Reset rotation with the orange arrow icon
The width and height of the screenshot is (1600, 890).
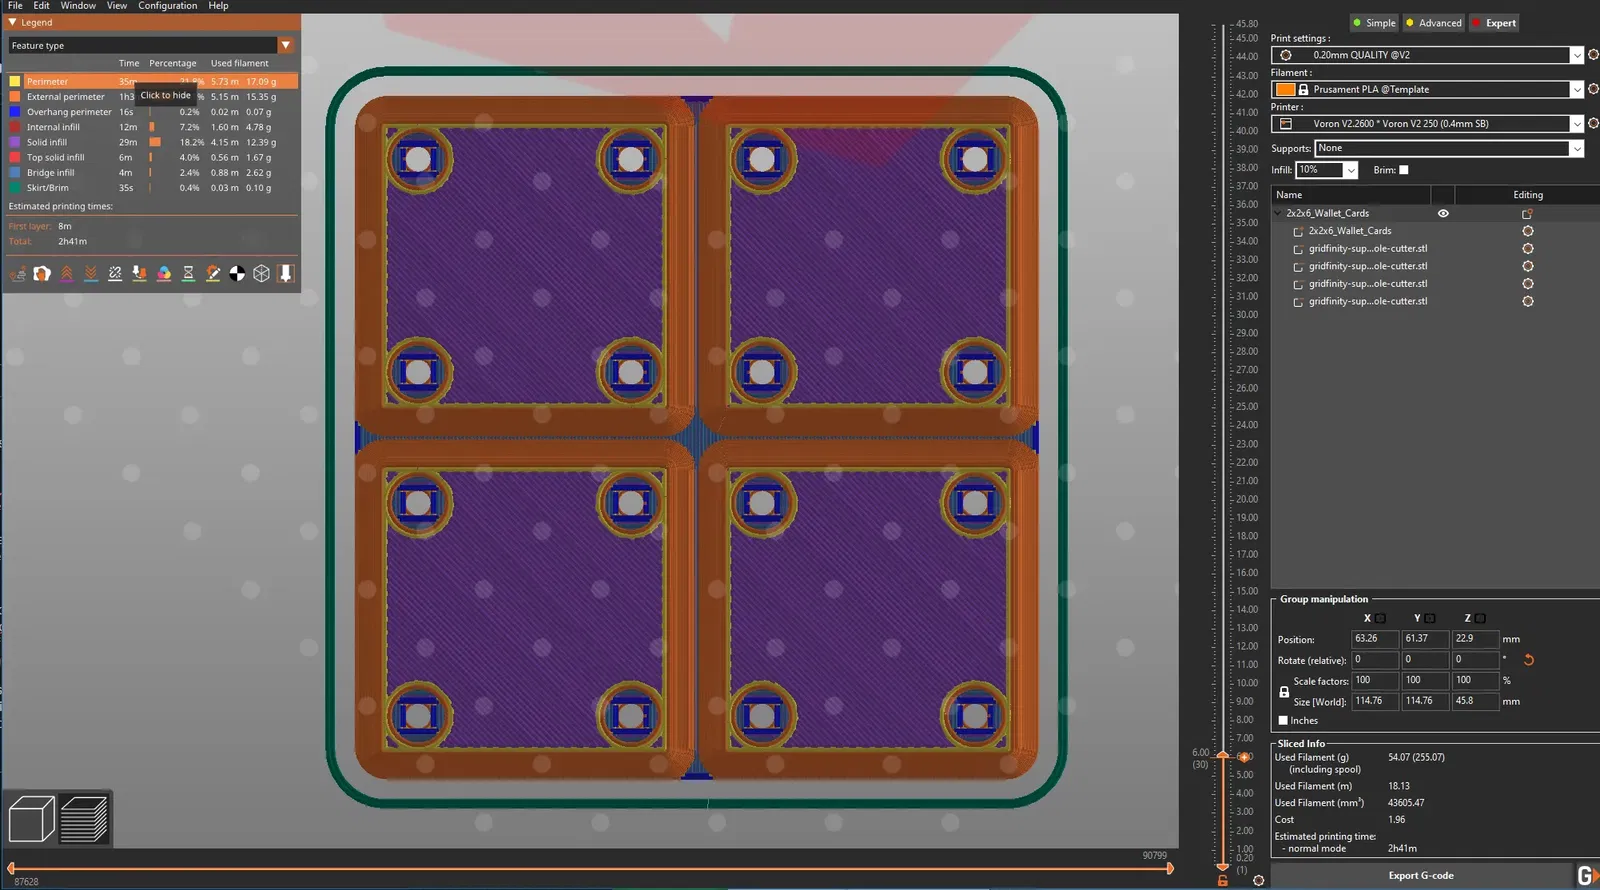pos(1528,660)
